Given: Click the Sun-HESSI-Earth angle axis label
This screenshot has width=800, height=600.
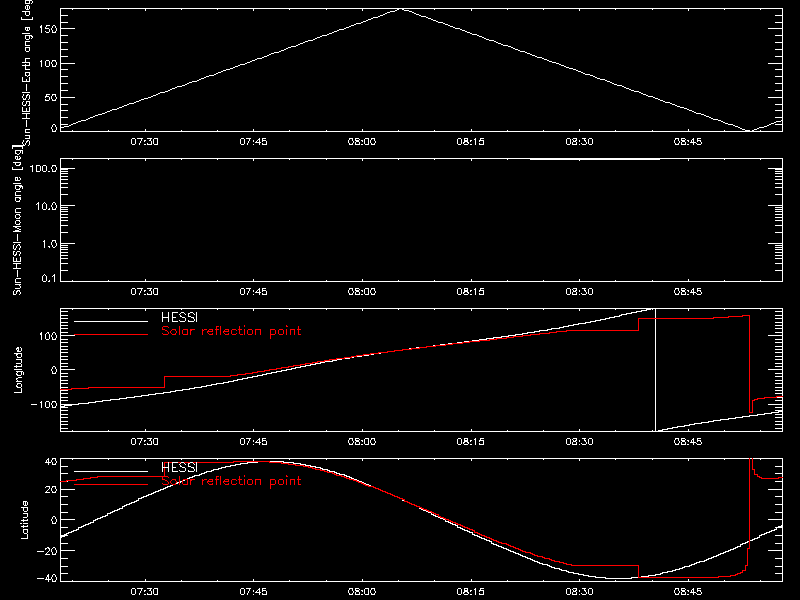Looking at the screenshot, I should point(27,73).
